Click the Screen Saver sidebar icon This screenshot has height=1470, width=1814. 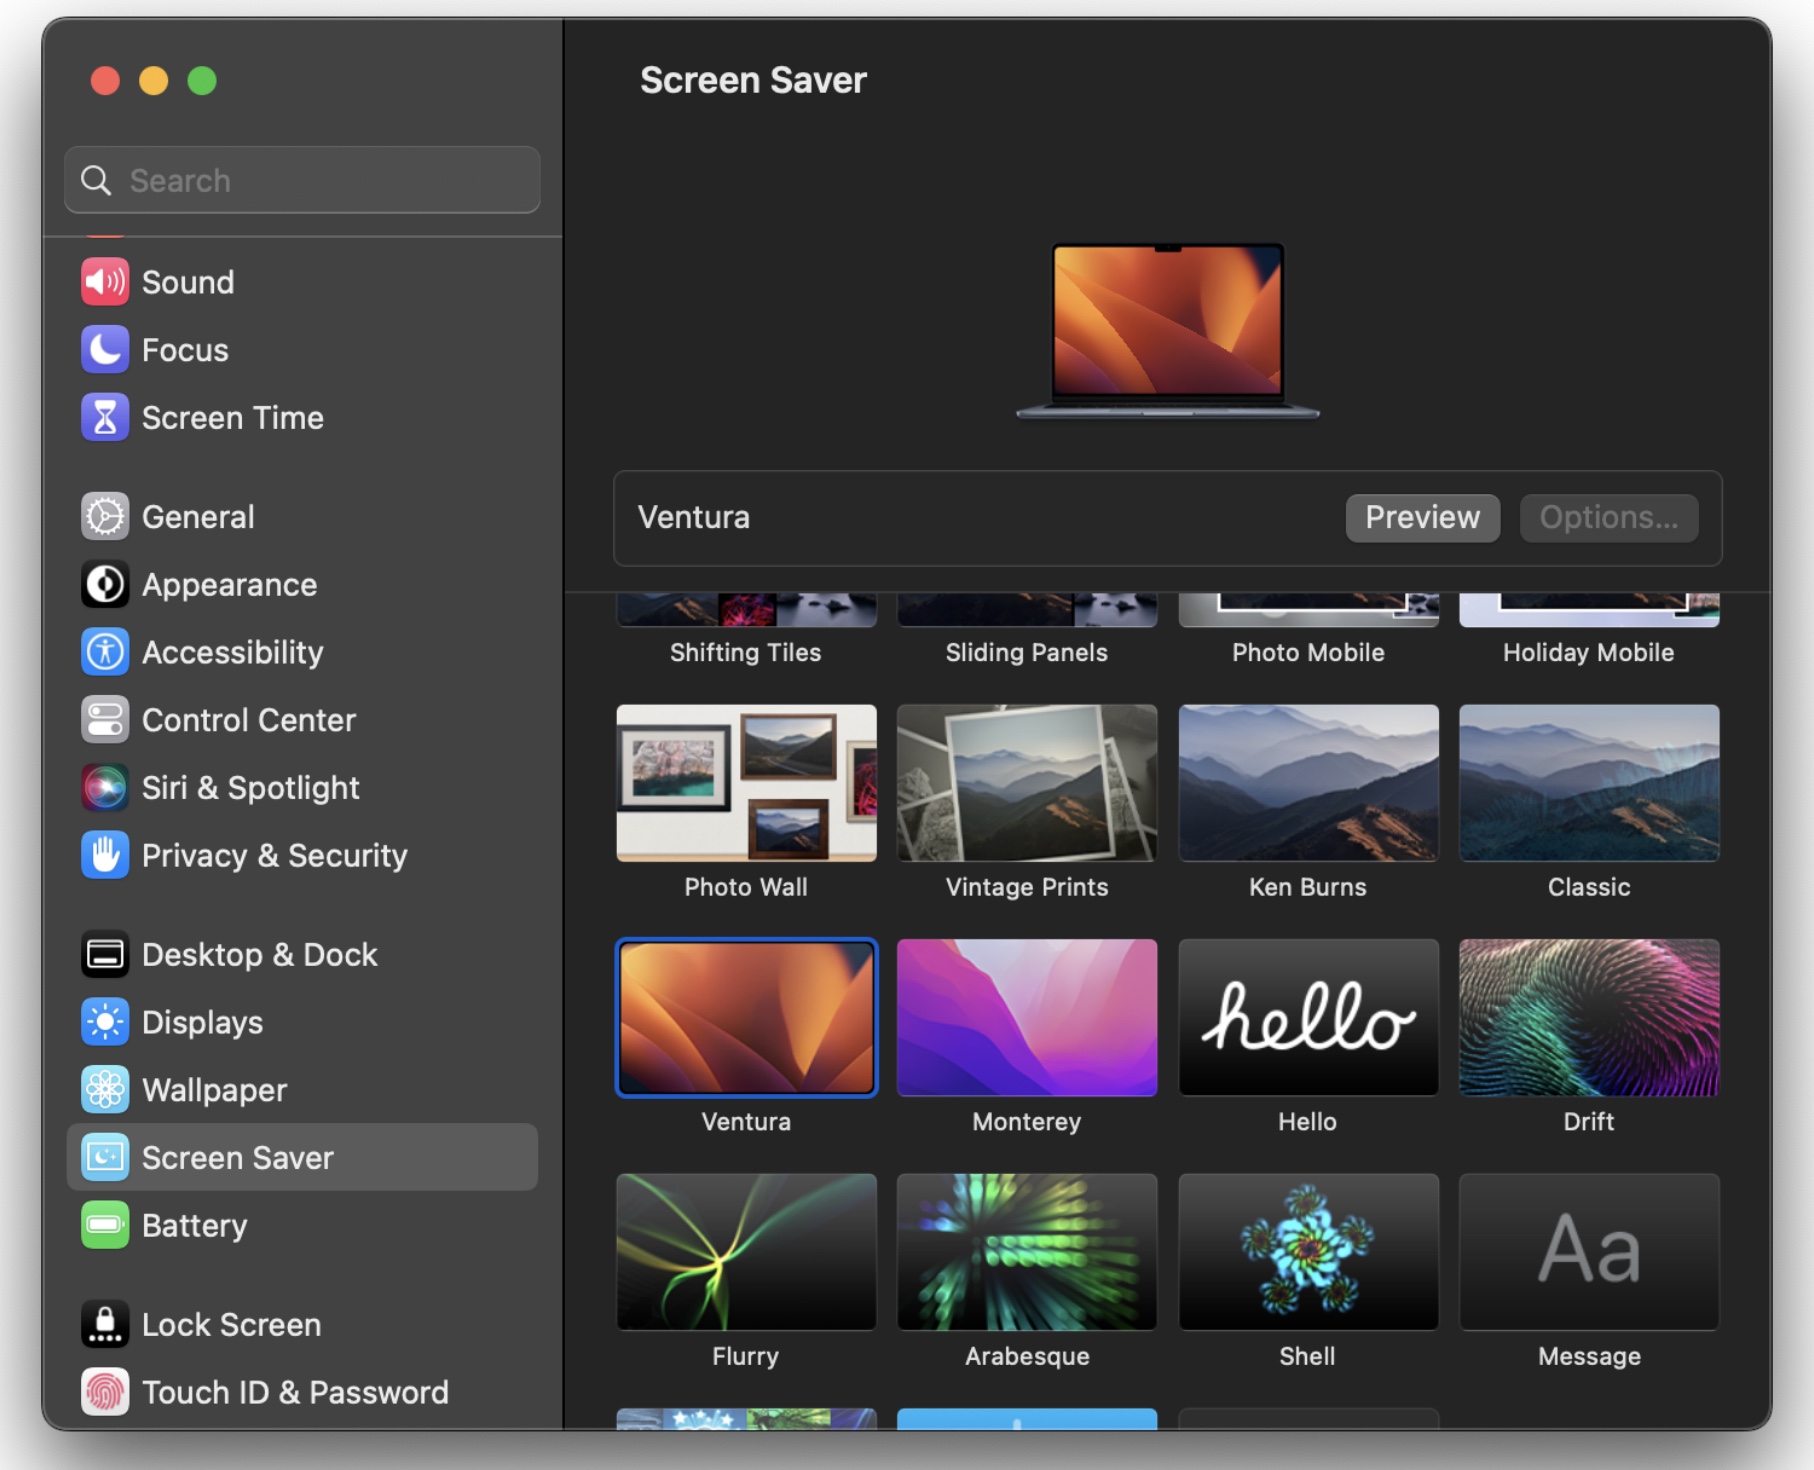click(x=105, y=1157)
